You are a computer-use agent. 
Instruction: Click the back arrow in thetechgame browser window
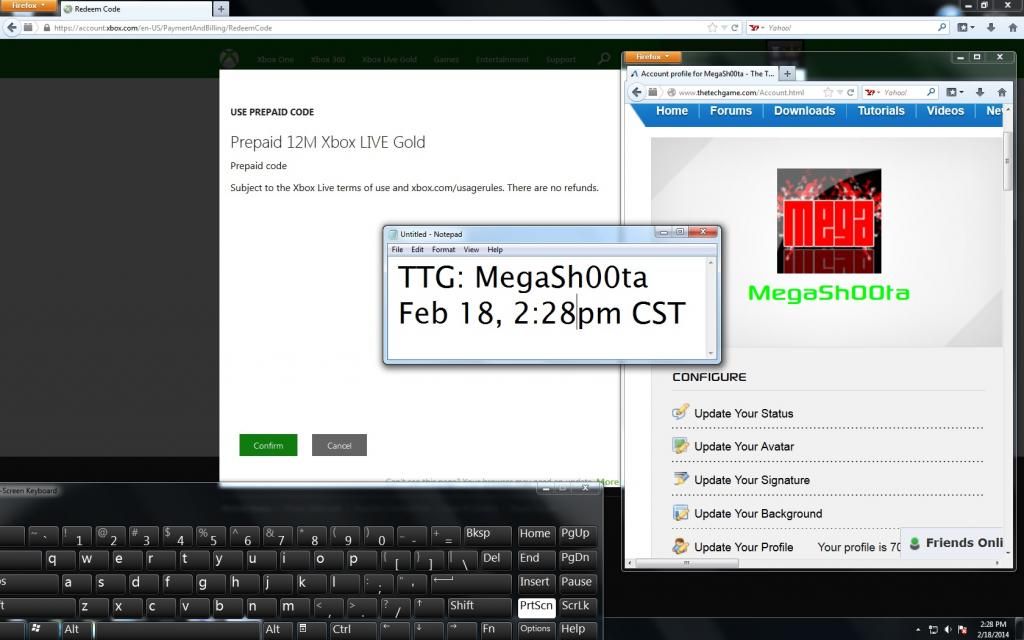pyautogui.click(x=636, y=92)
